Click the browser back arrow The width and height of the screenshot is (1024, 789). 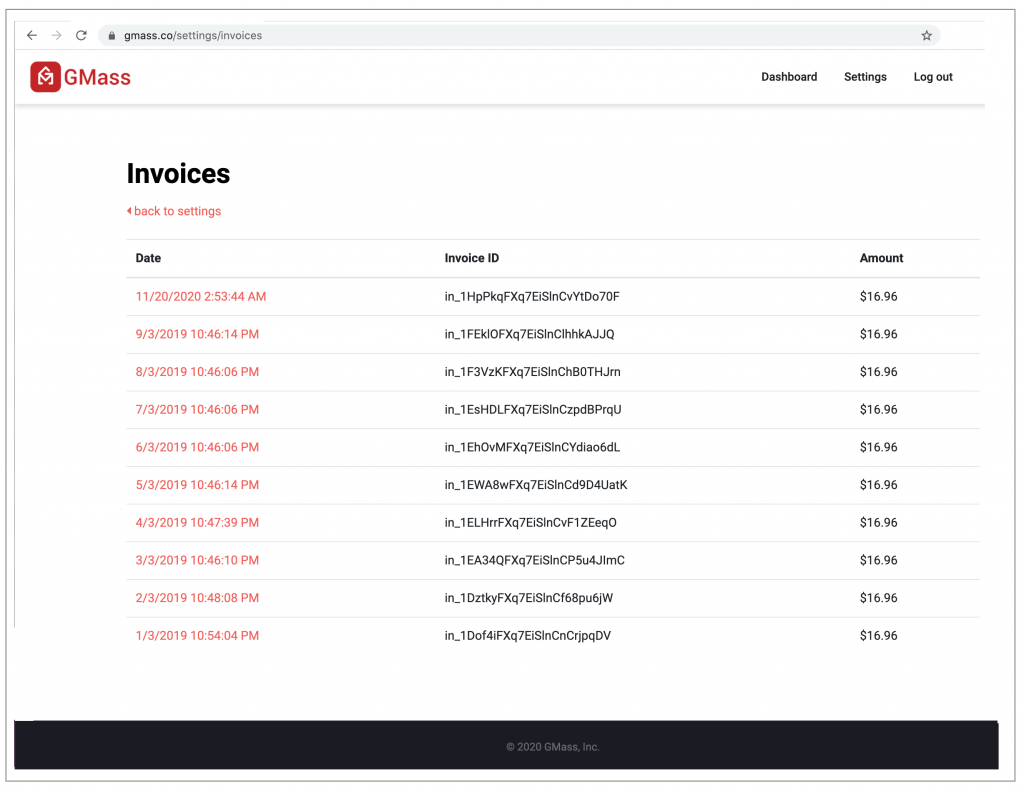point(31,35)
